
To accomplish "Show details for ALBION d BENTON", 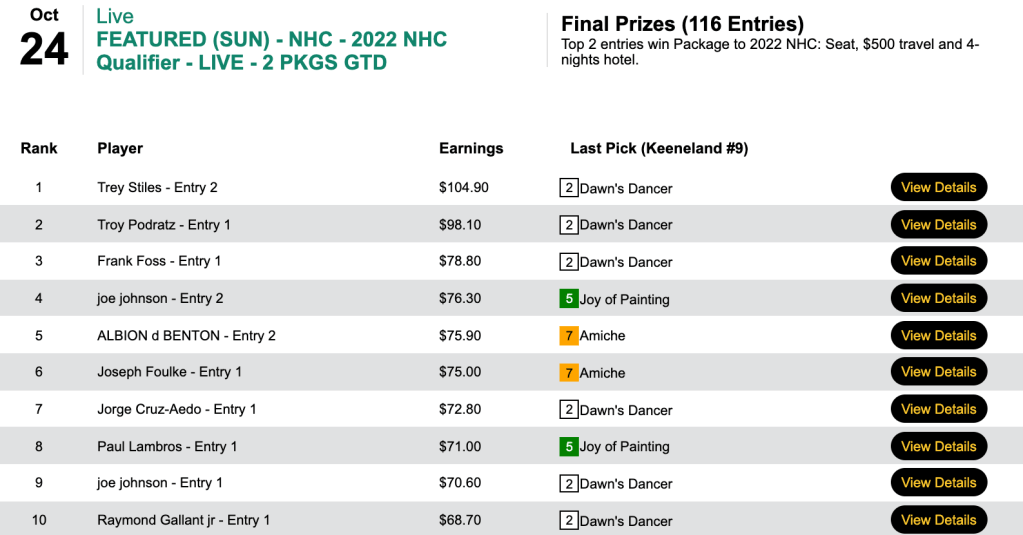I will coord(938,335).
